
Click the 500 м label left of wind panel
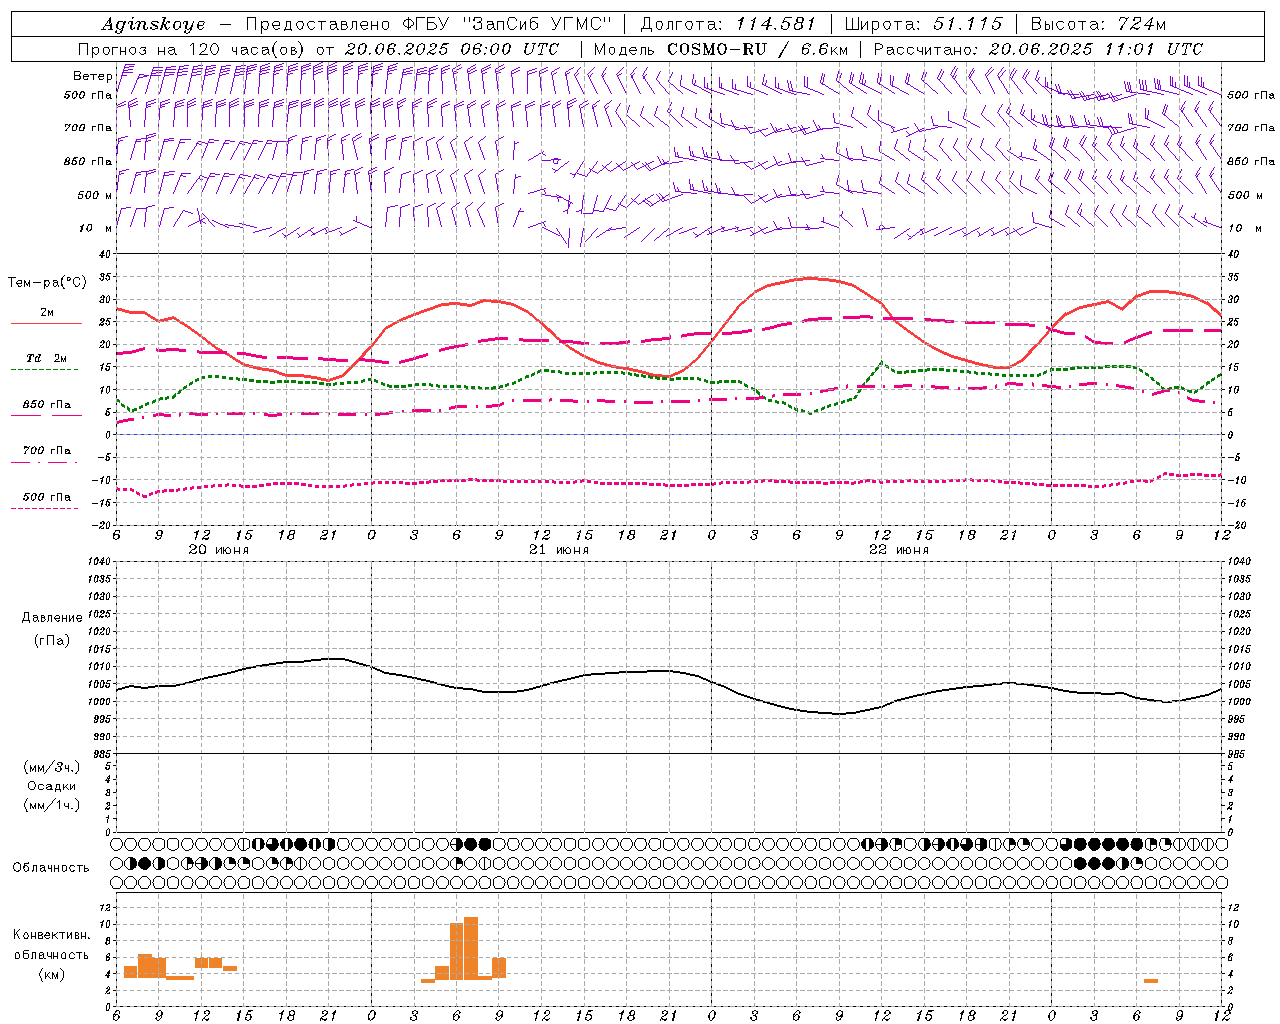pyautogui.click(x=95, y=196)
